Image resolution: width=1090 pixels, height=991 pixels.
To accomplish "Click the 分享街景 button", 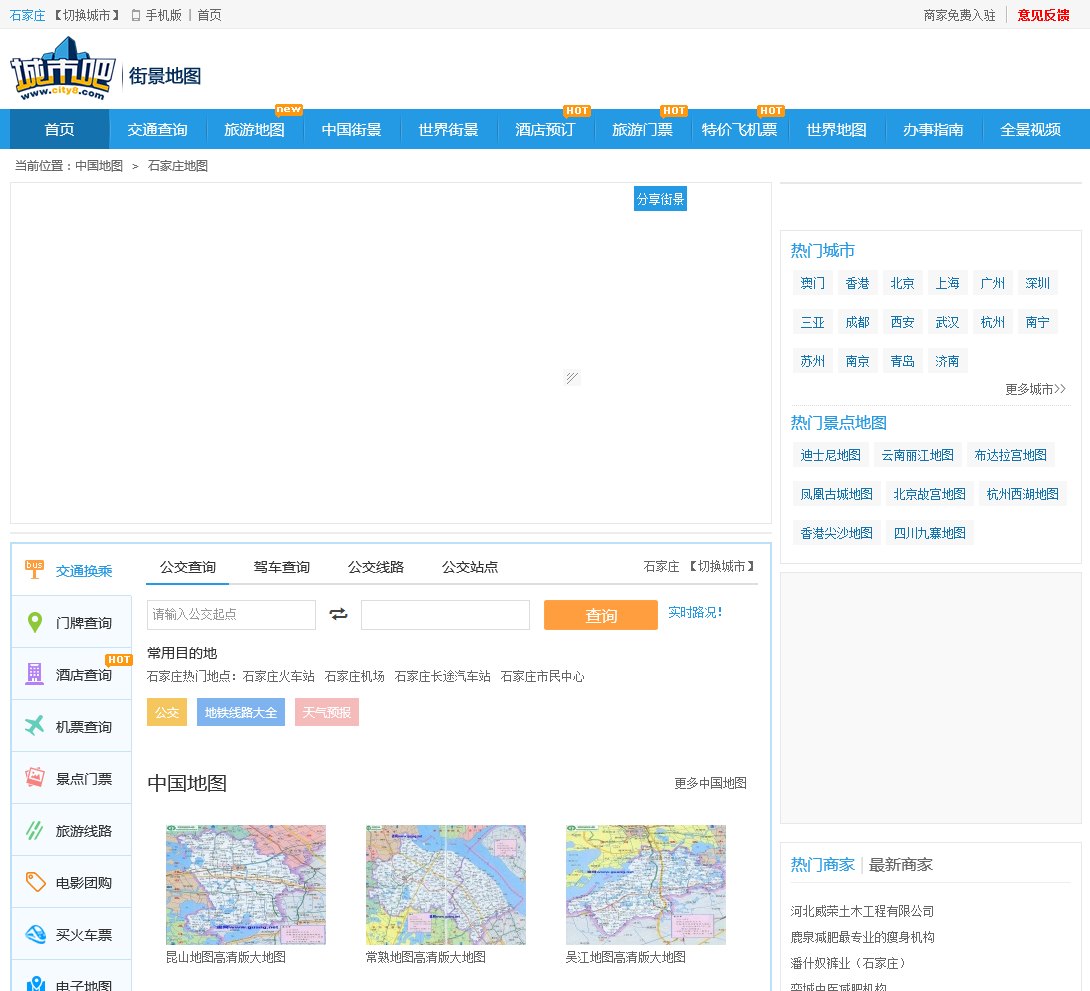I will pos(660,199).
